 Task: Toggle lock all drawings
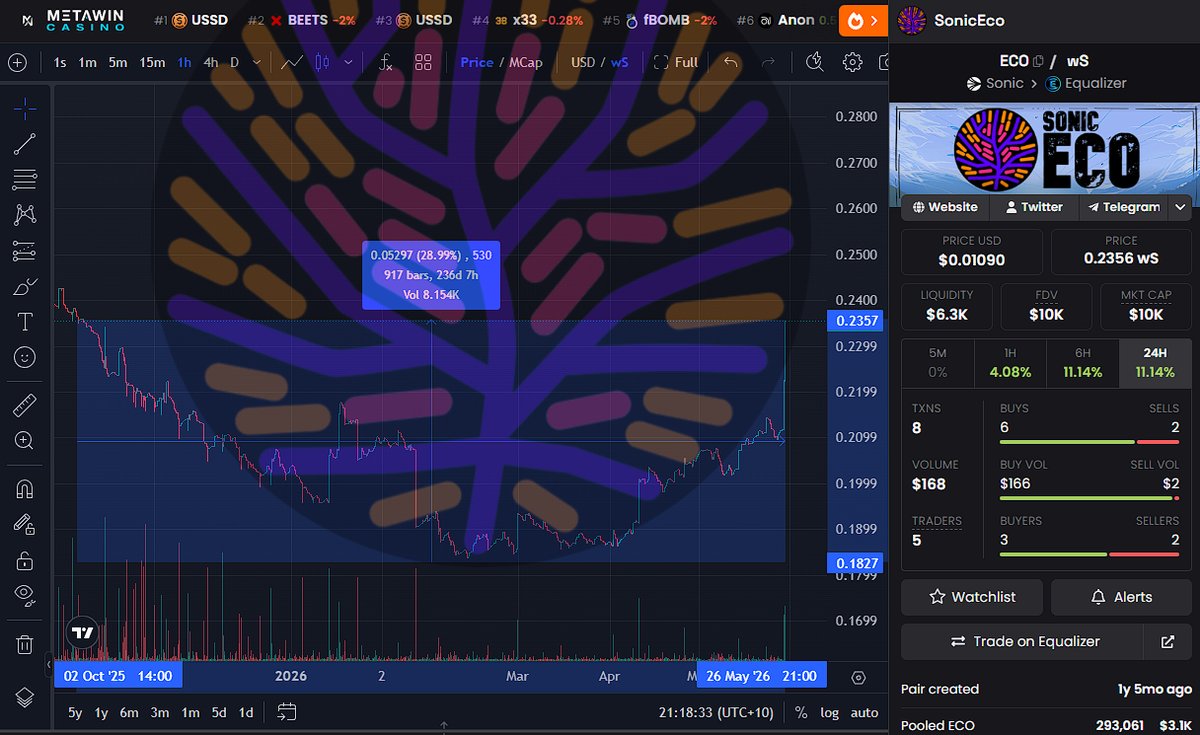click(x=25, y=560)
